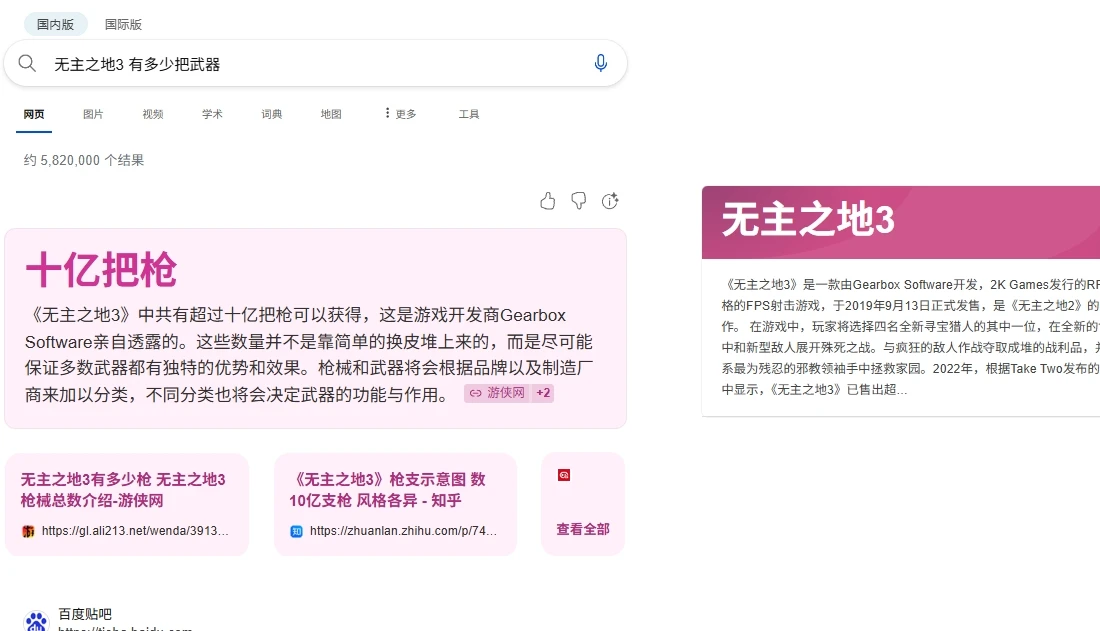
Task: Select the 学术 tab
Action: (x=212, y=114)
